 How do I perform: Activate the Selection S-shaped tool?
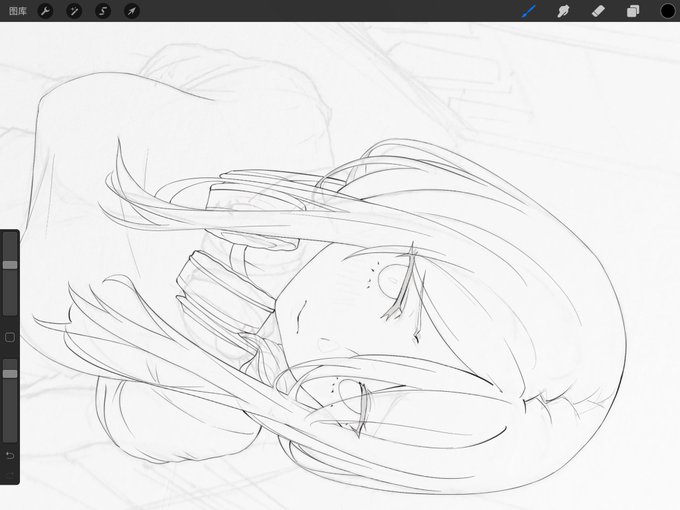click(103, 11)
